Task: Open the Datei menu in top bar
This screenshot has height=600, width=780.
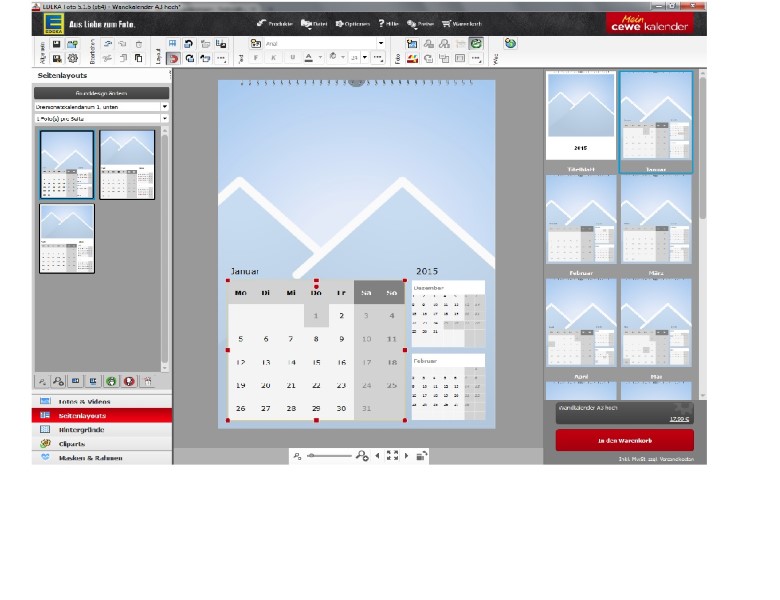Action: (x=314, y=24)
